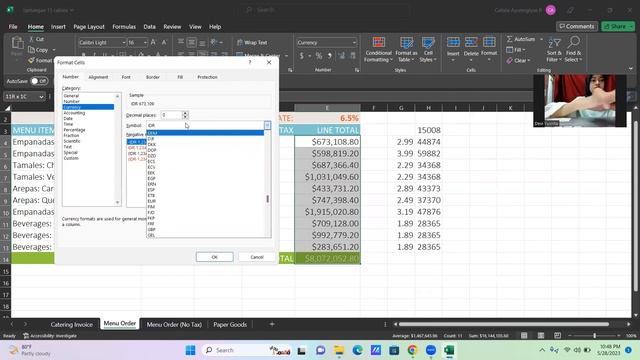Image resolution: width=640 pixels, height=360 pixels.
Task: Click the Comma Style icon
Action: click(x=329, y=56)
